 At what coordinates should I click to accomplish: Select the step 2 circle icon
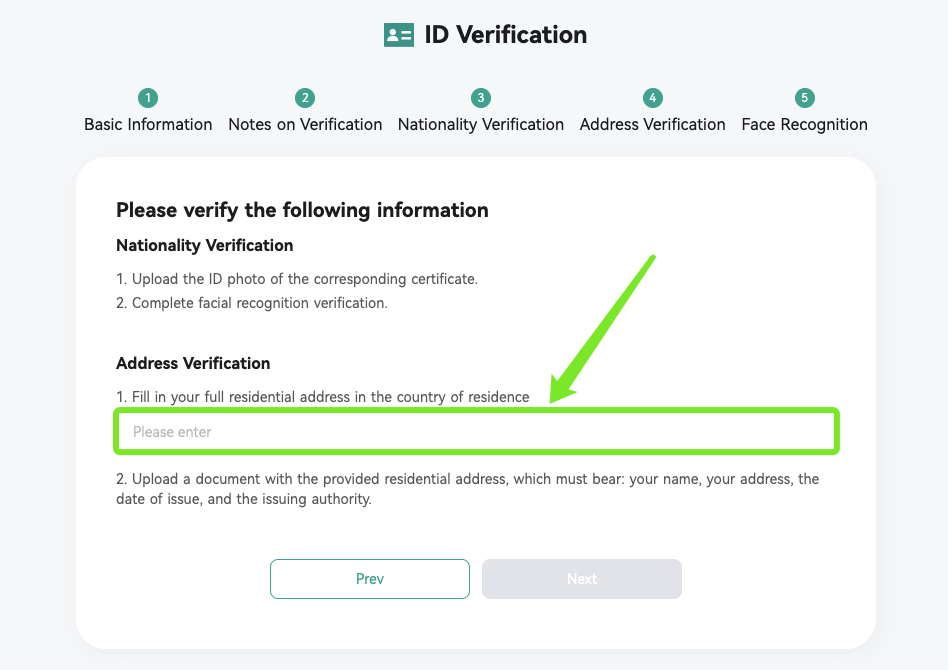tap(305, 98)
